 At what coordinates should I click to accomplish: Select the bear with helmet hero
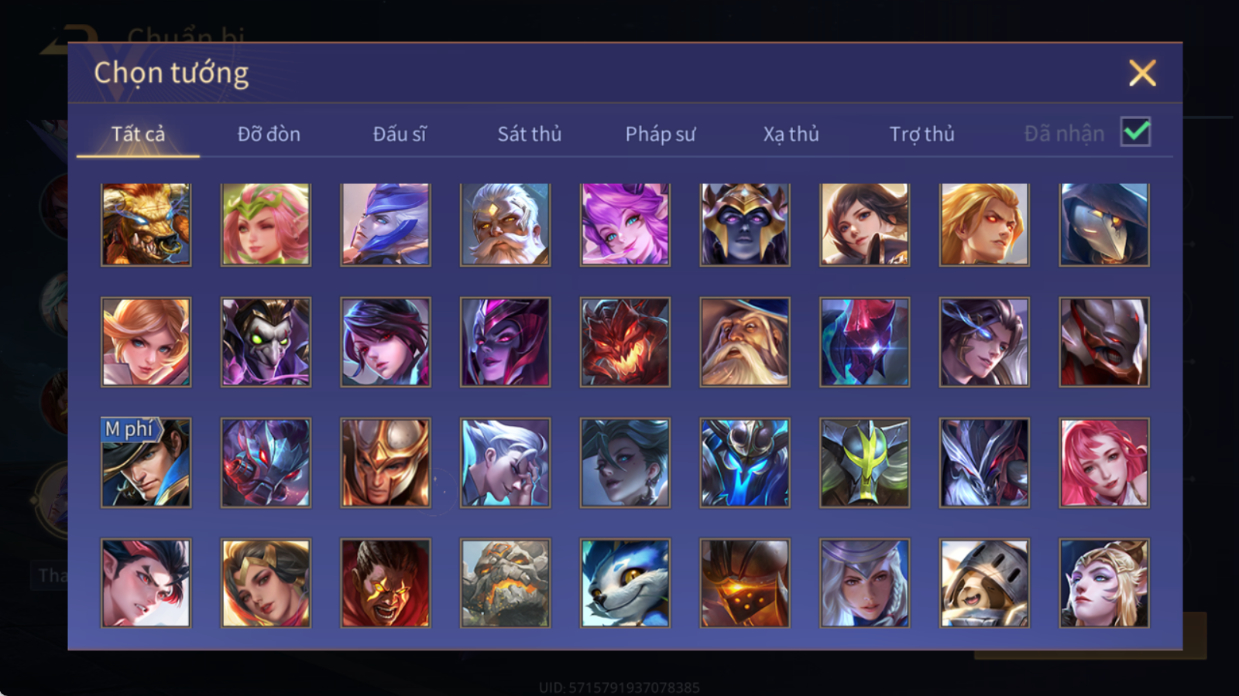coord(984,584)
